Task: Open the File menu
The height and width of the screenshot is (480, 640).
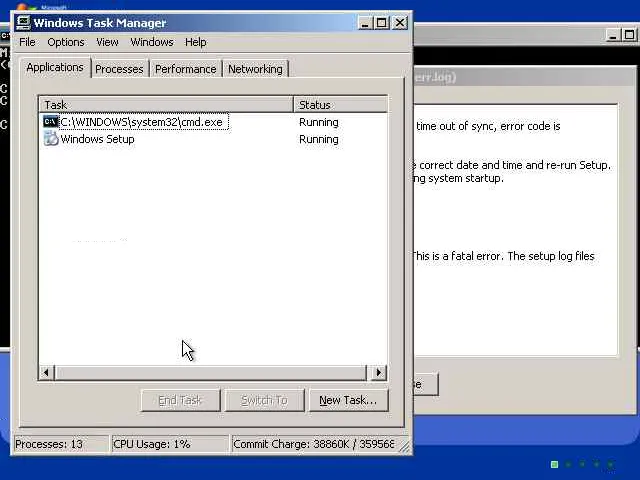Action: (x=27, y=42)
